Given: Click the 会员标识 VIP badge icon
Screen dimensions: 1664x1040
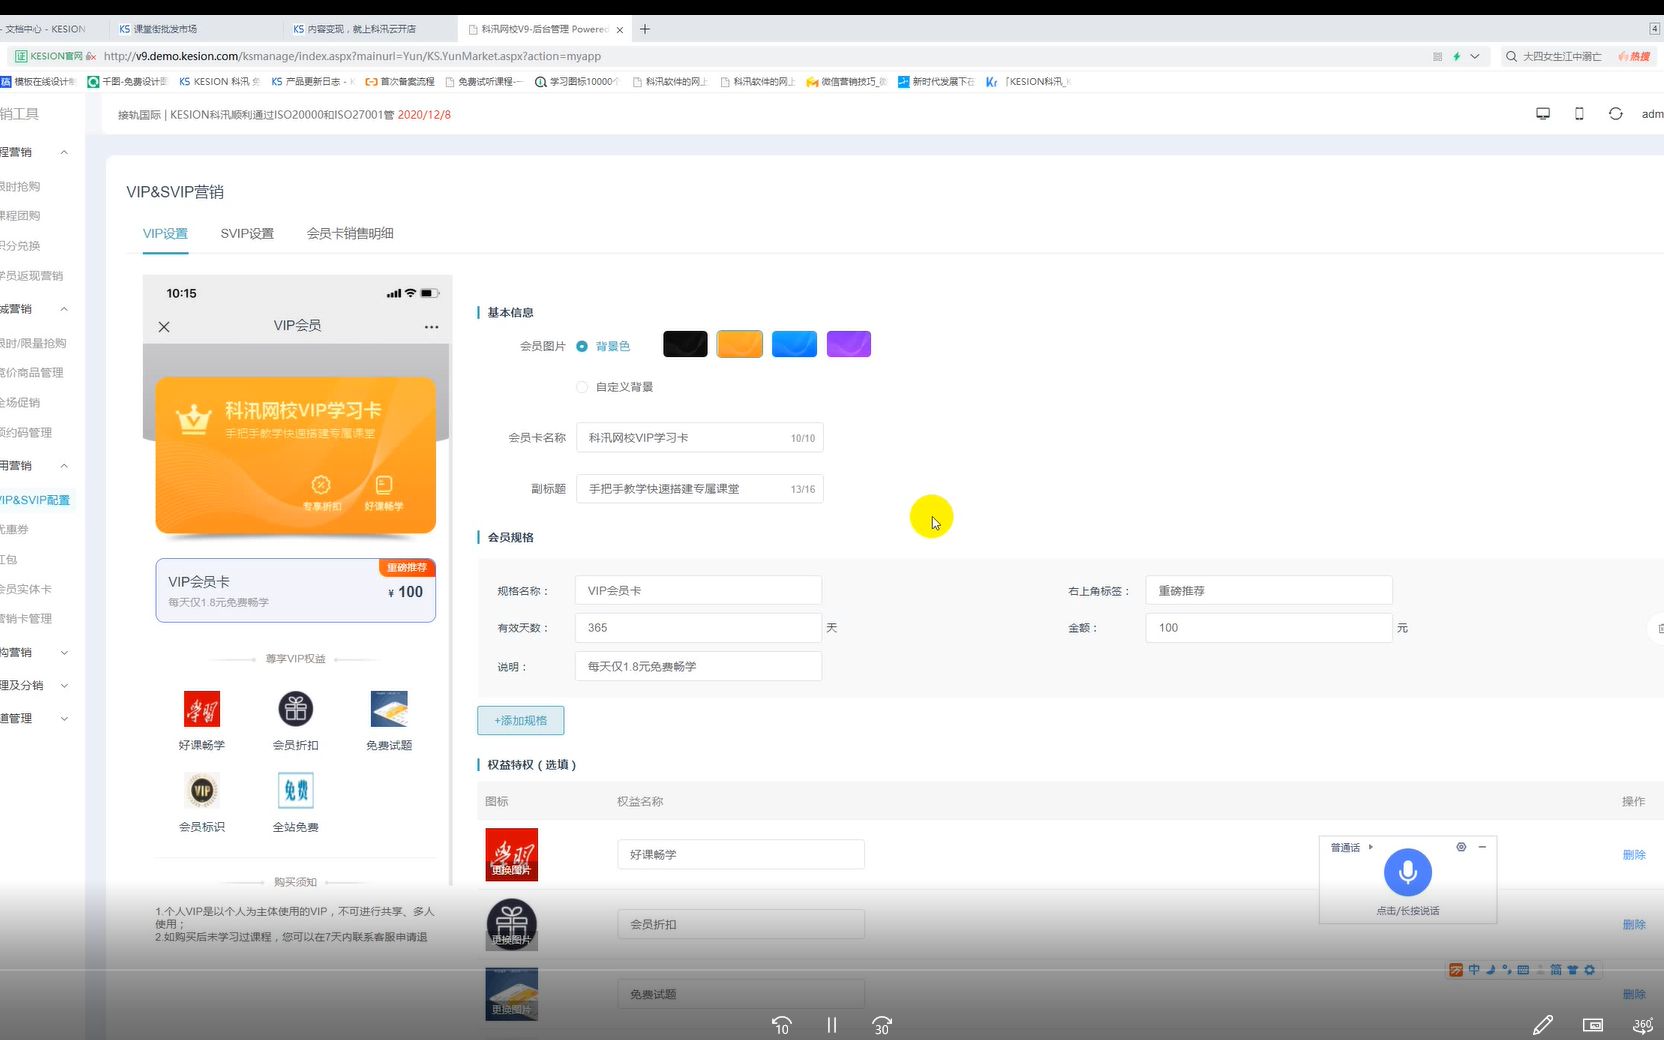Looking at the screenshot, I should tap(202, 791).
